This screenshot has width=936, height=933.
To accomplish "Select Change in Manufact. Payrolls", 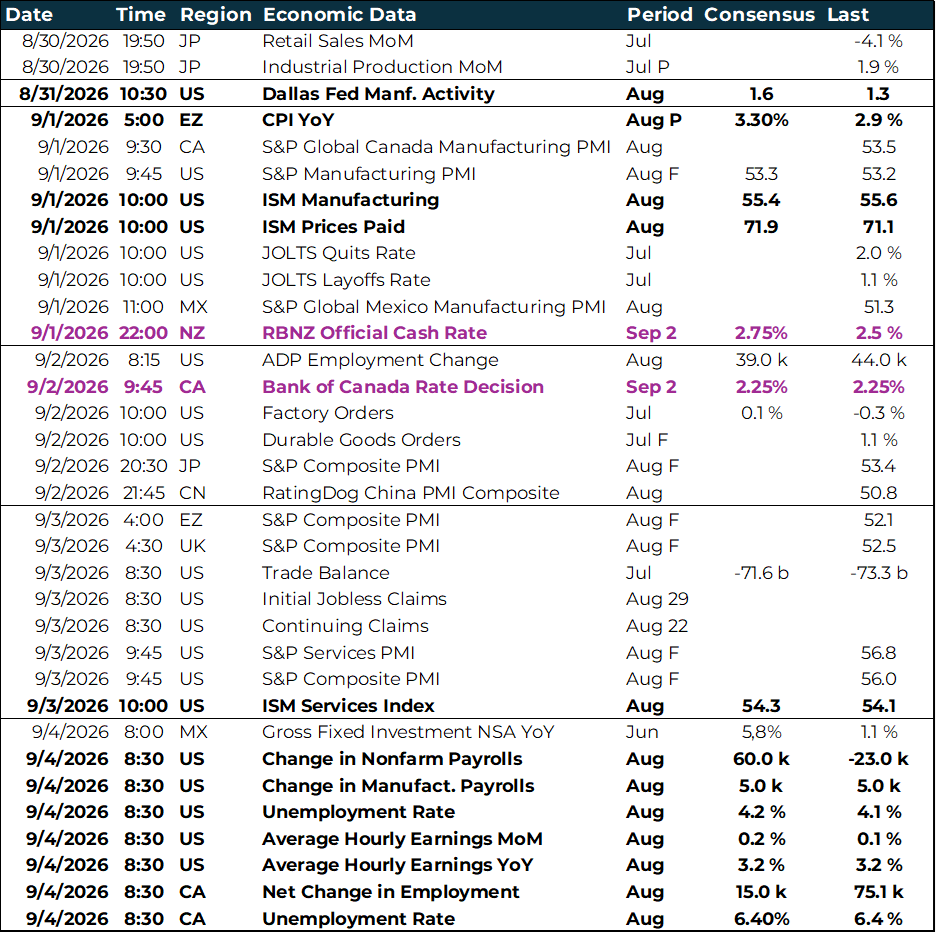I will pos(398,786).
